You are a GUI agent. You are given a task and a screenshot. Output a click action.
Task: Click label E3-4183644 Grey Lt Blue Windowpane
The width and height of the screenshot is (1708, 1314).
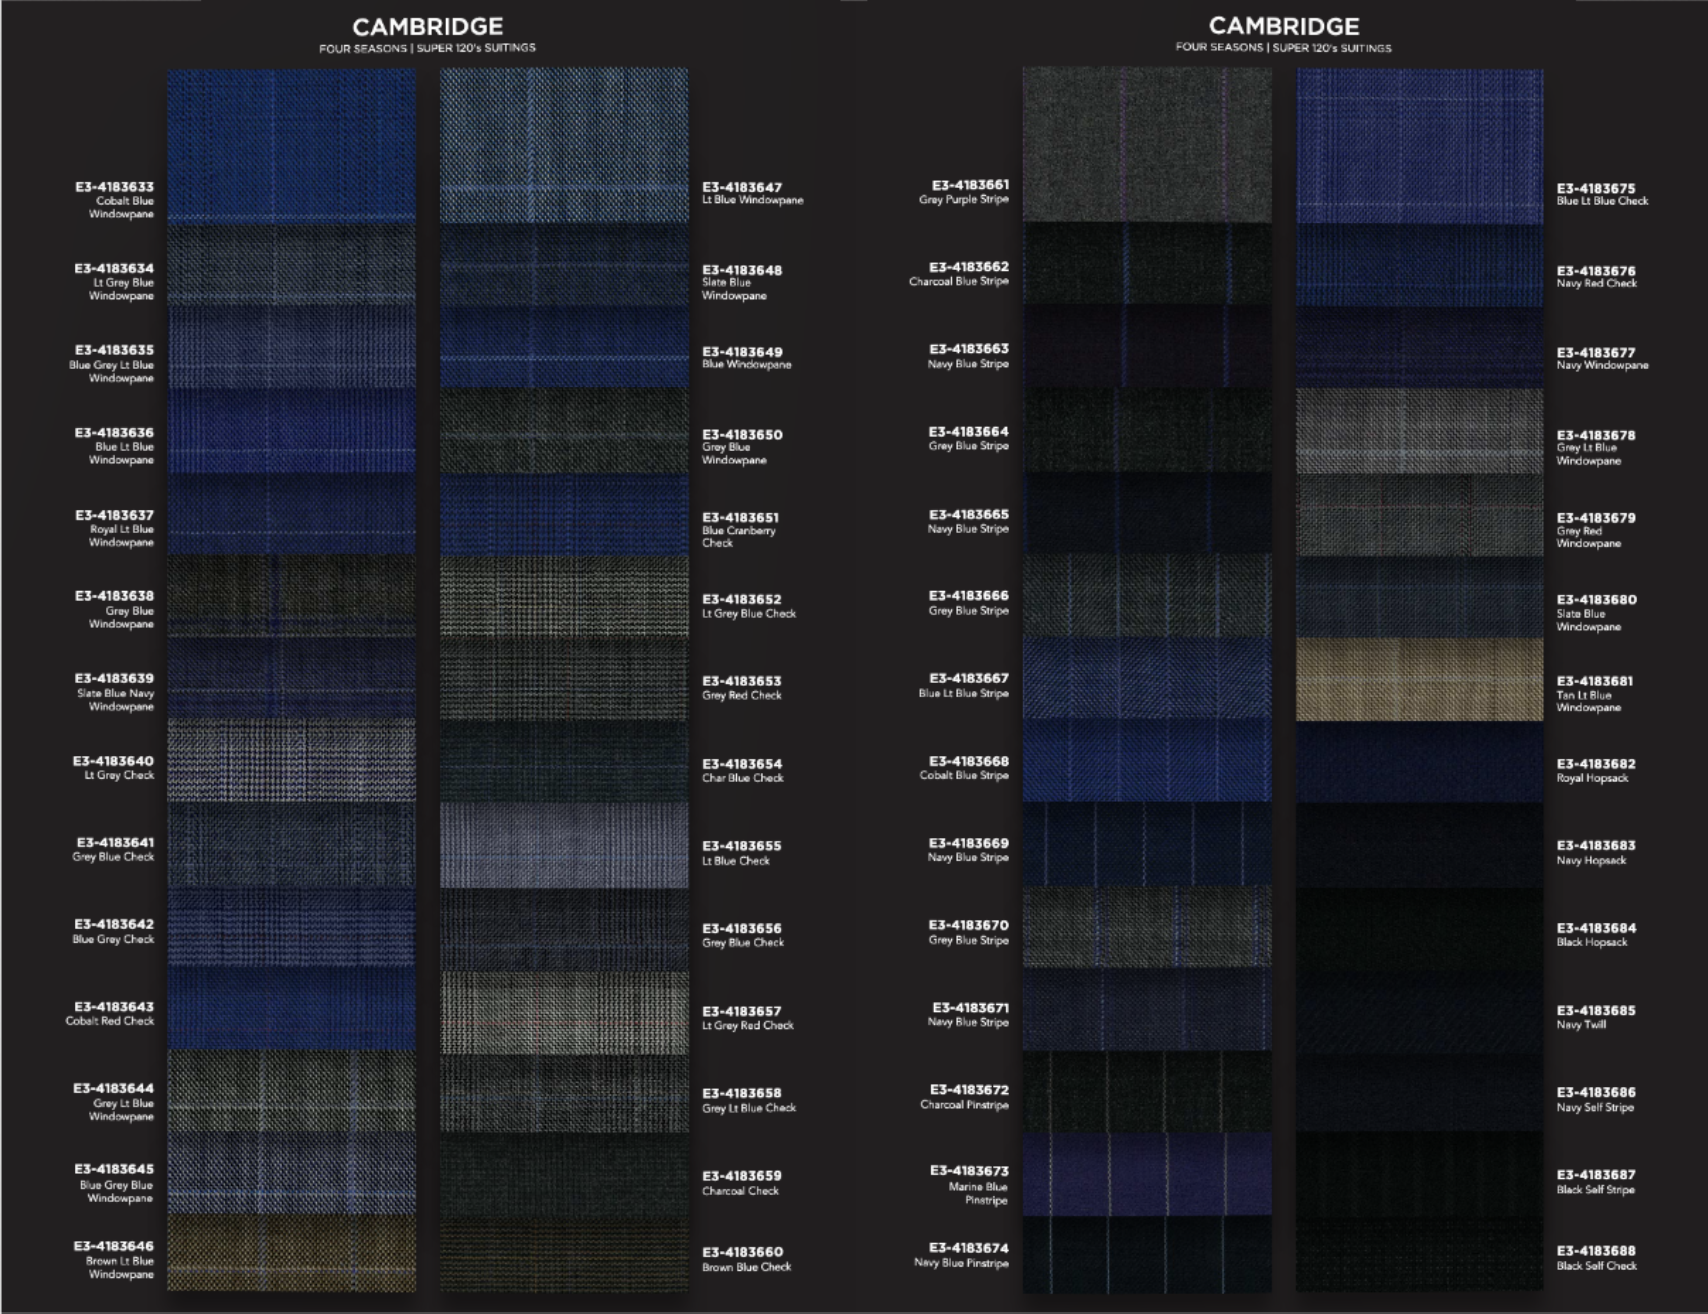point(114,1101)
